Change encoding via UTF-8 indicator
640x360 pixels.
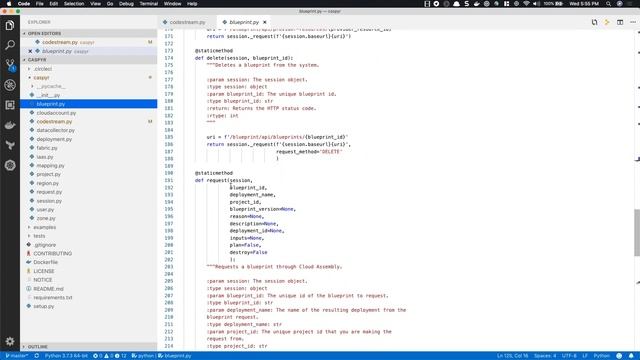[x=569, y=356]
